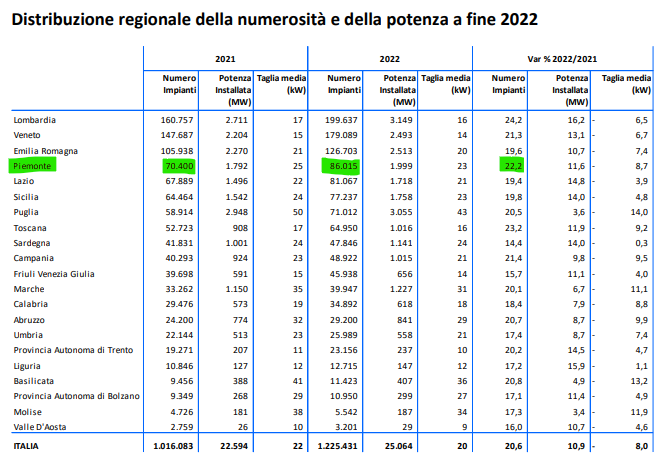Select Lombardia power variation 16,2
This screenshot has height=463, width=661.
point(576,120)
